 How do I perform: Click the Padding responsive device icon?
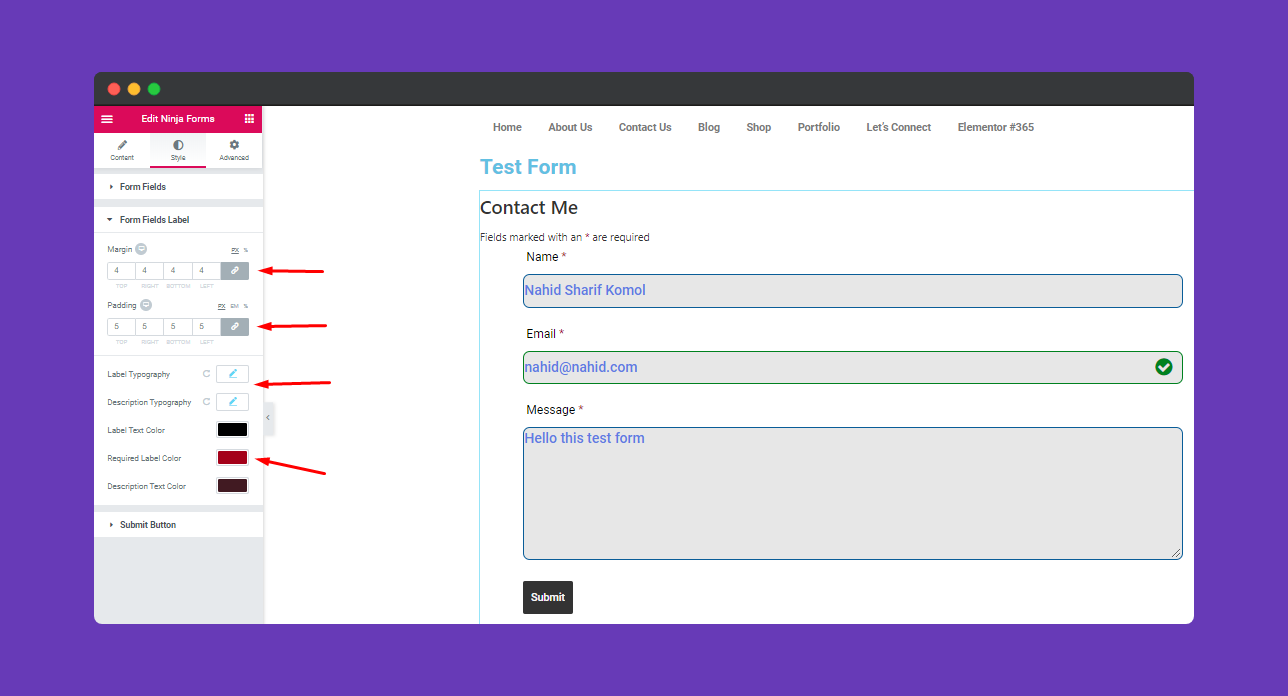[146, 305]
